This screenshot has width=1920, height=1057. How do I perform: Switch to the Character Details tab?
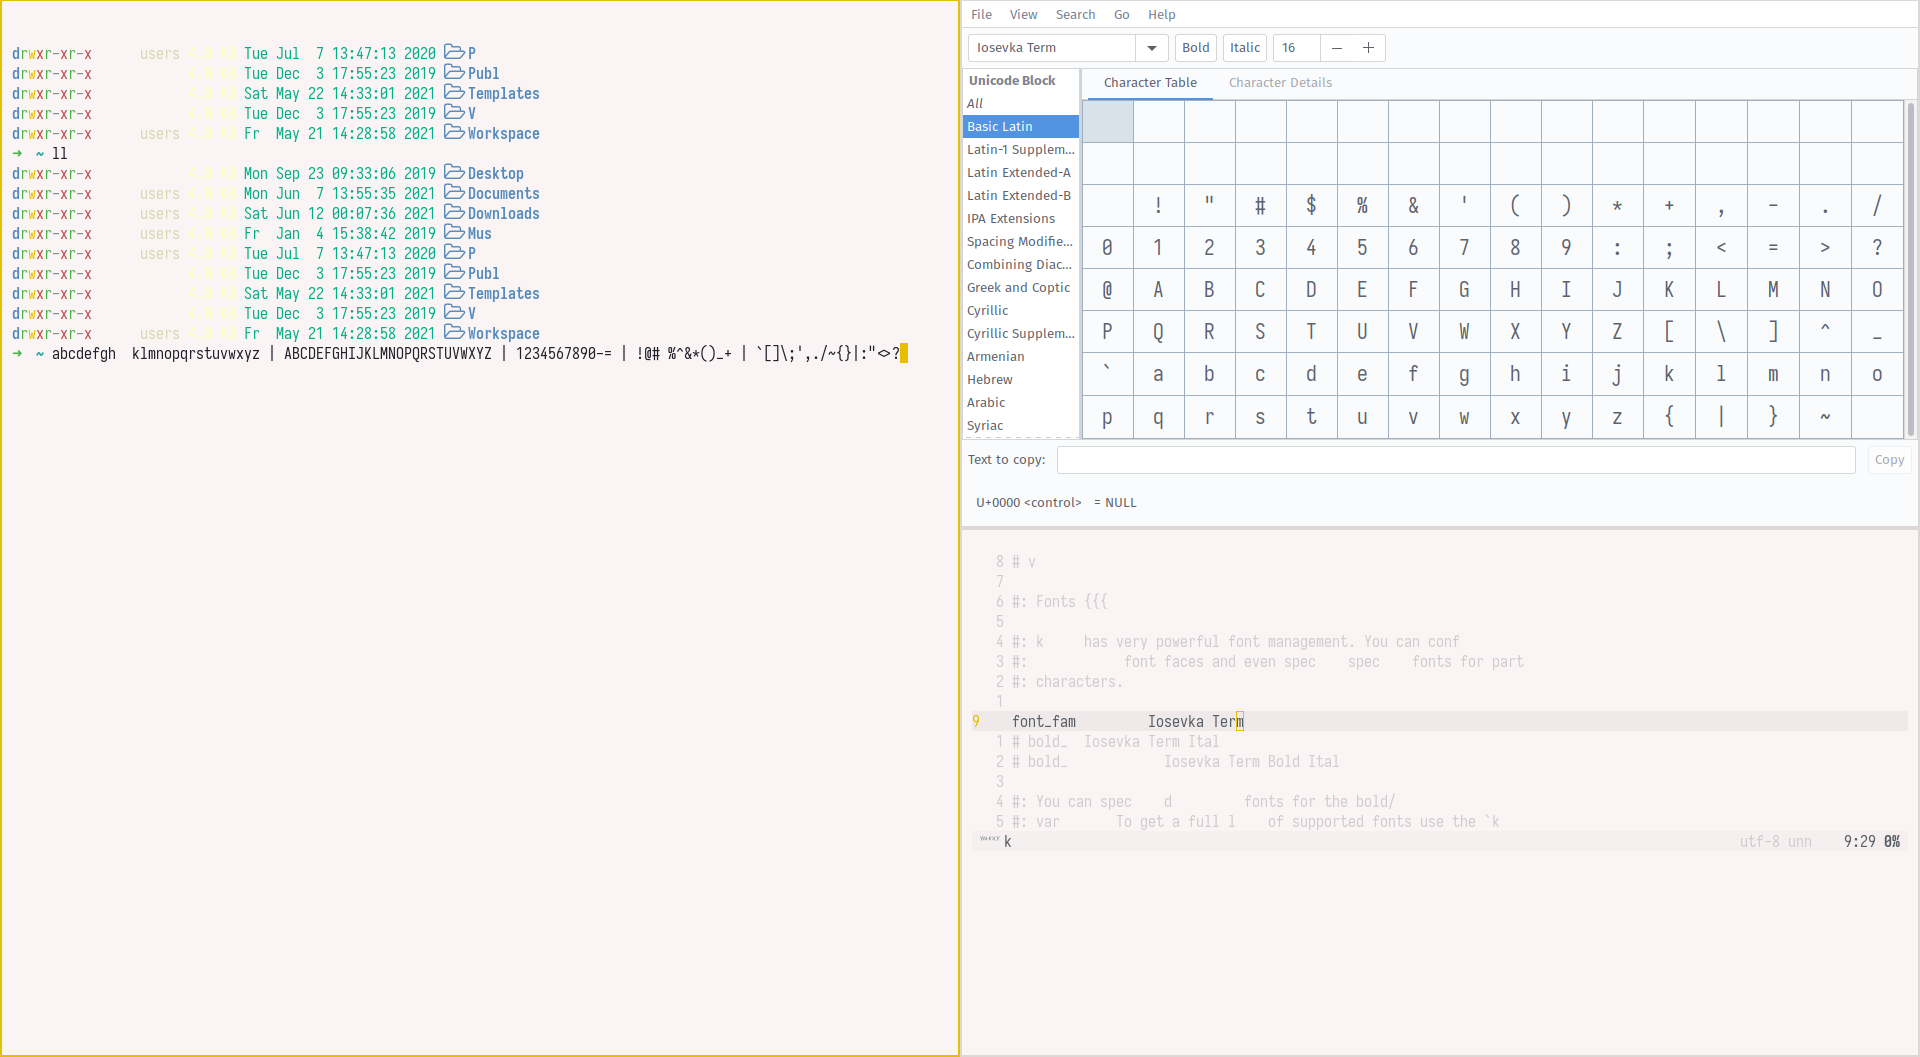1280,82
